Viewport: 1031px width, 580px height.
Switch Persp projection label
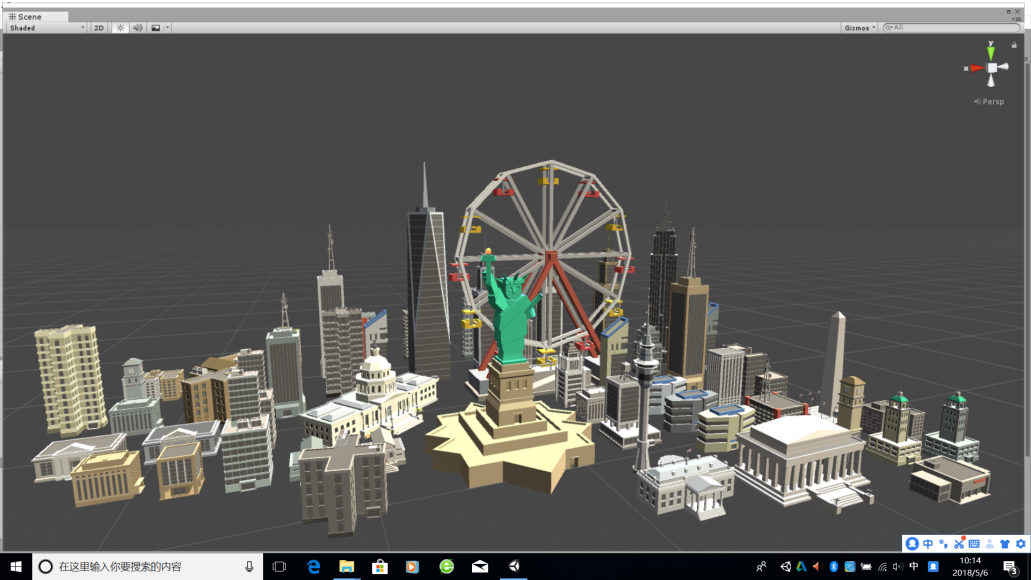[989, 101]
